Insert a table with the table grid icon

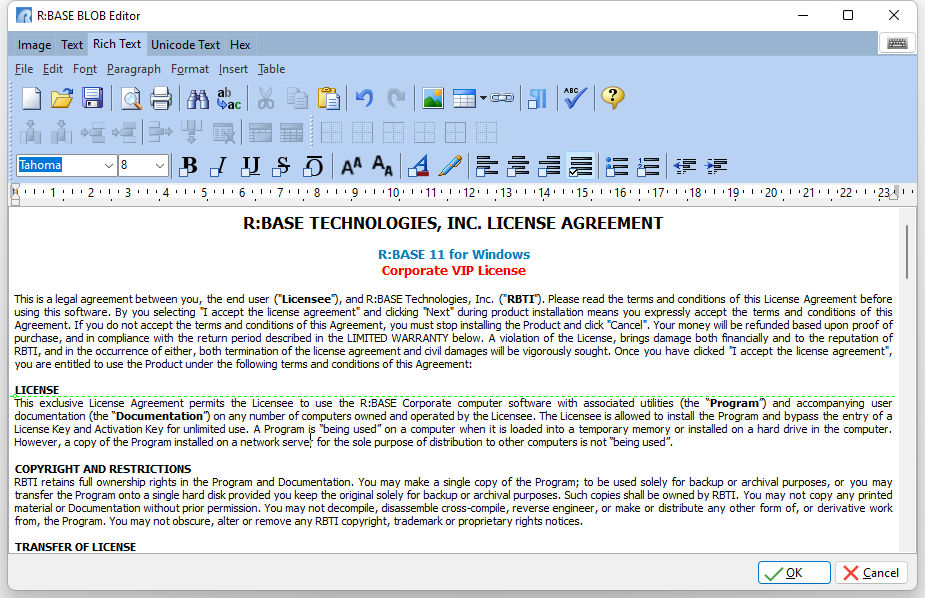(464, 98)
